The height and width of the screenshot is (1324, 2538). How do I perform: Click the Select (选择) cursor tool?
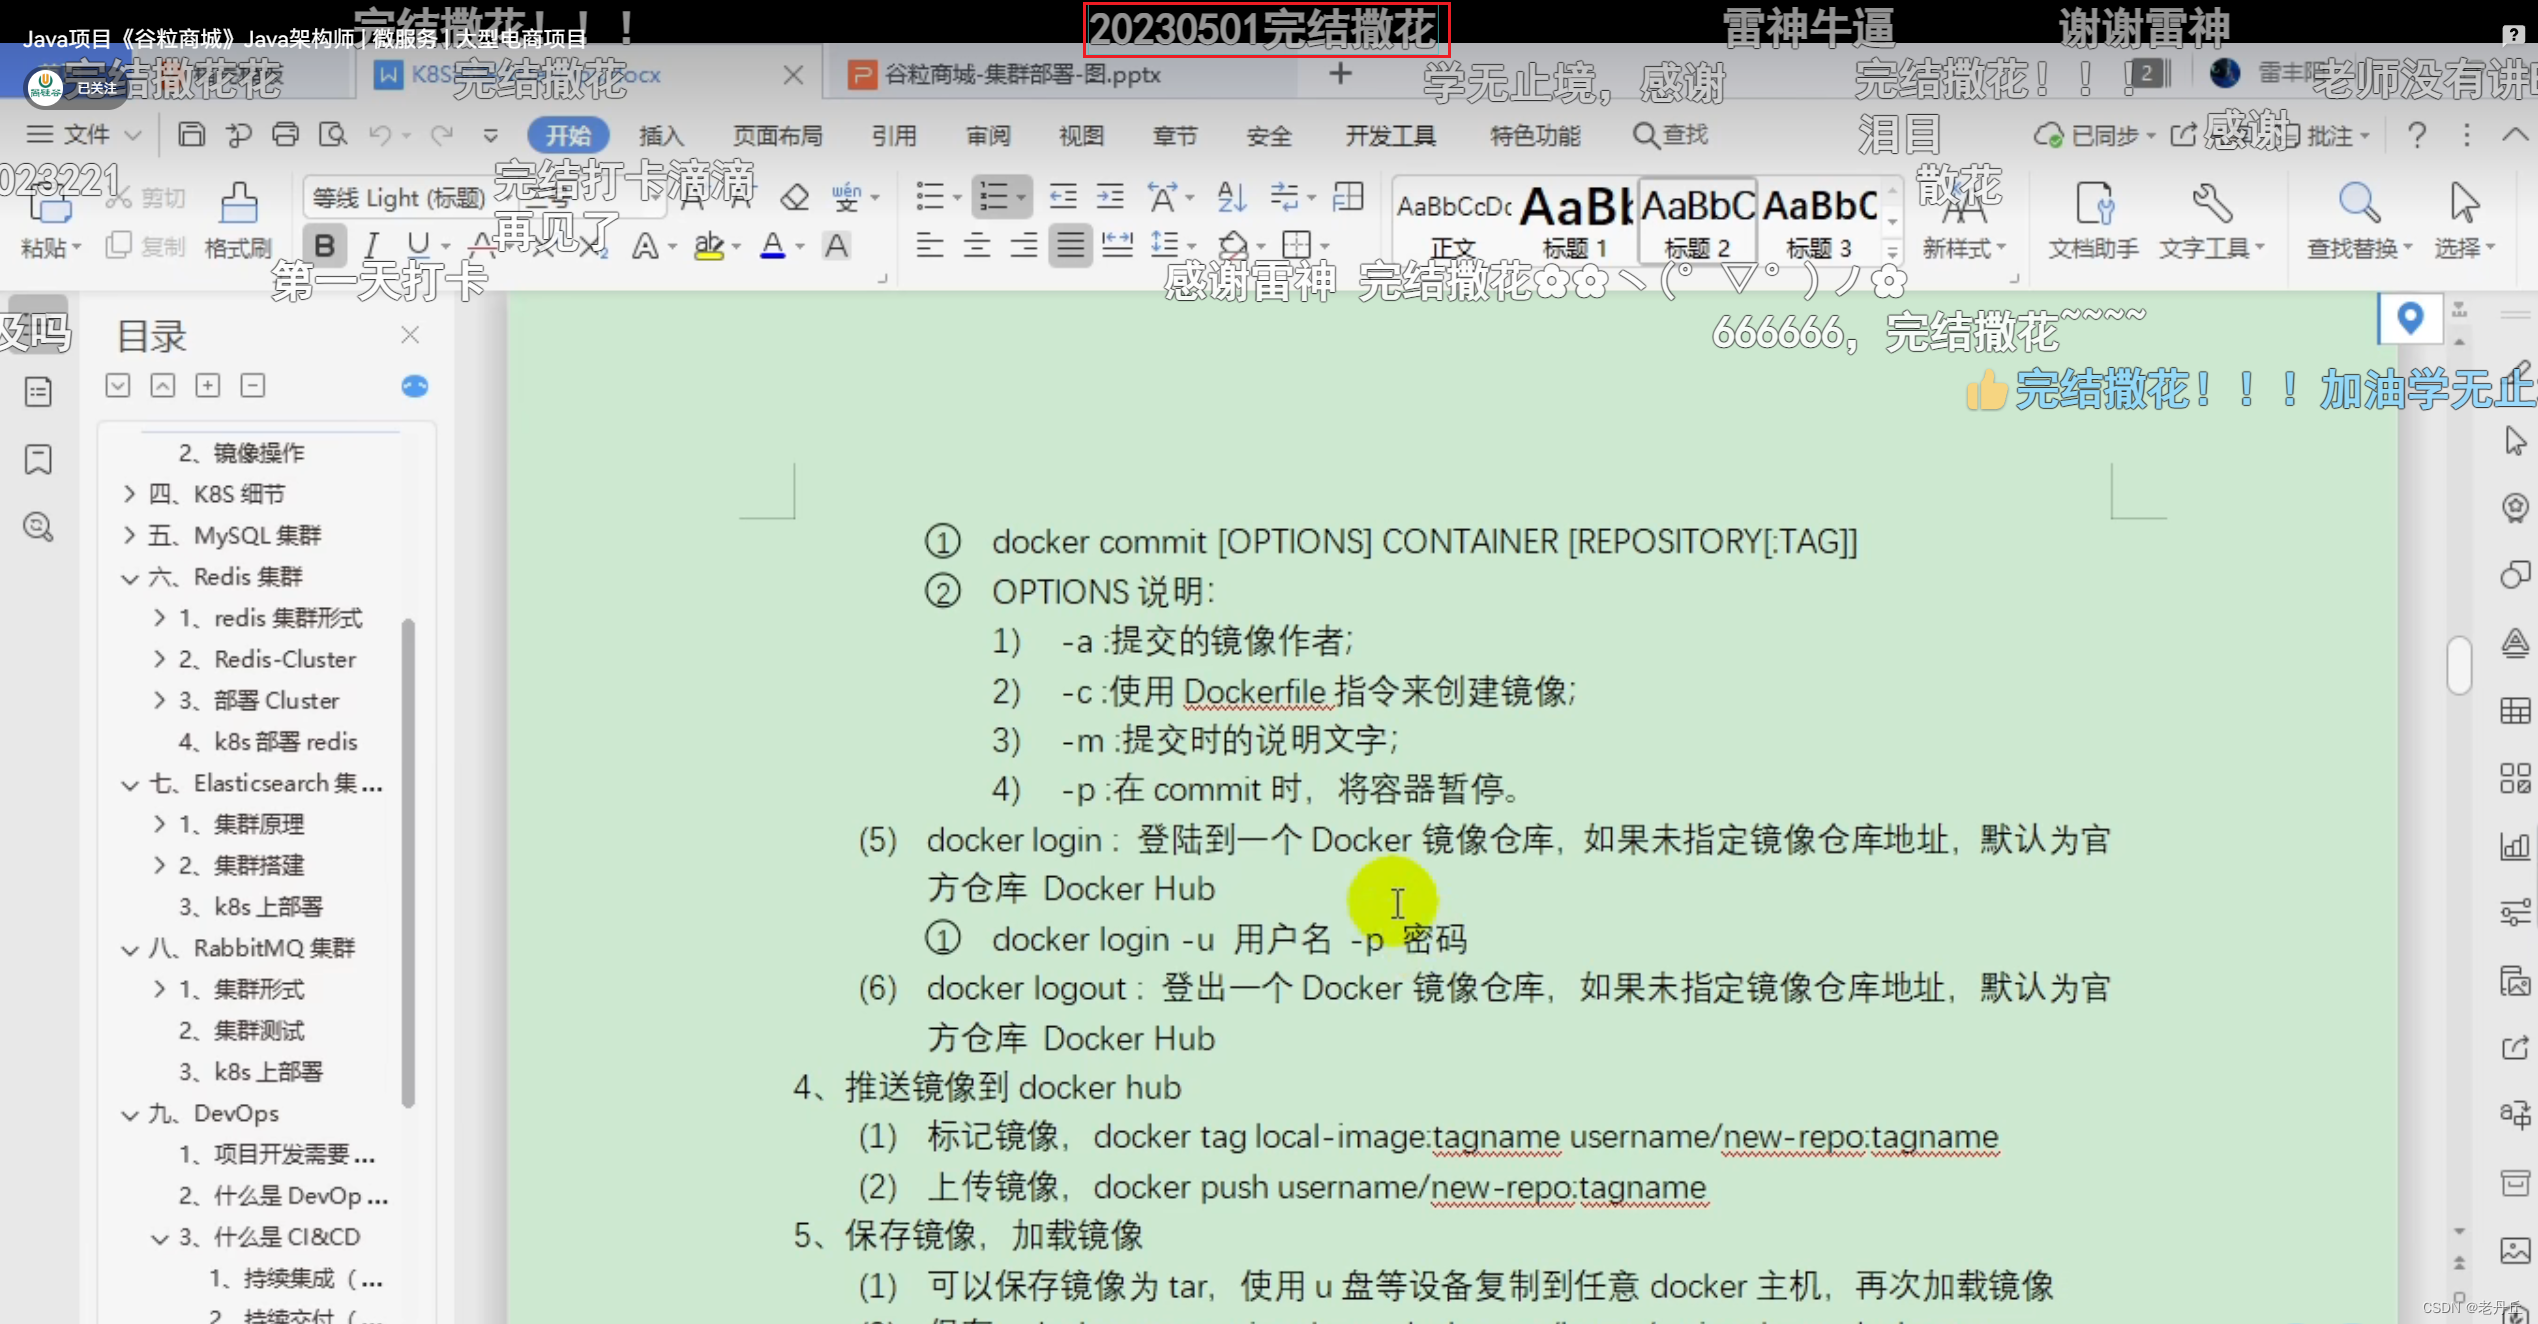pos(2464,221)
